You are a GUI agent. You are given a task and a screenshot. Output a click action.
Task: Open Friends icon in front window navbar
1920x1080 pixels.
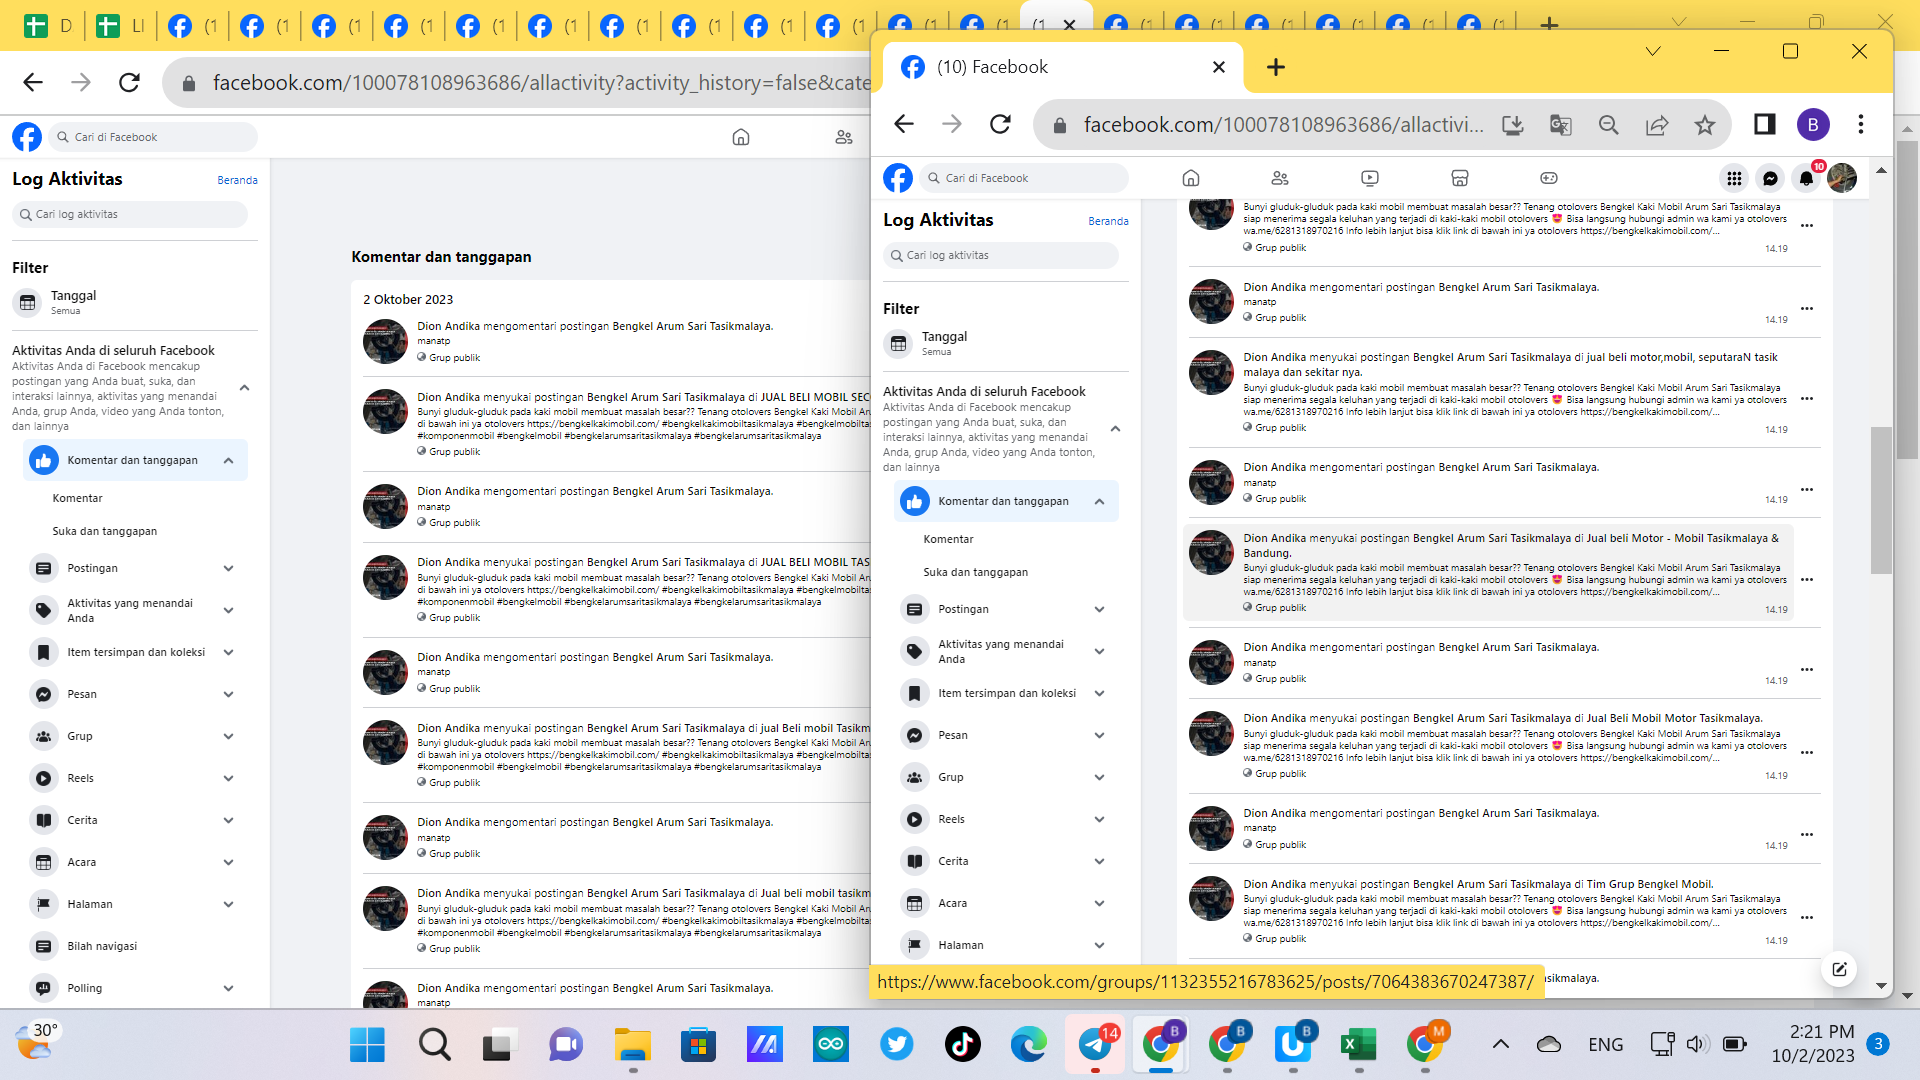pyautogui.click(x=1280, y=178)
